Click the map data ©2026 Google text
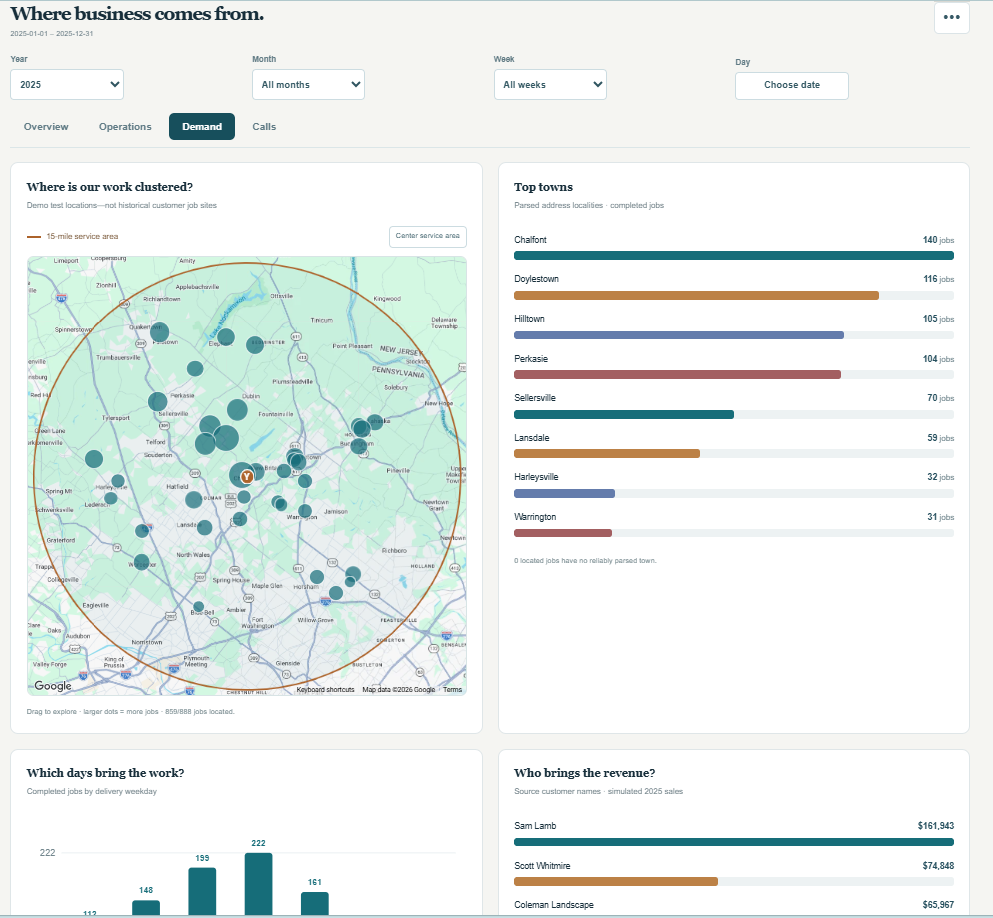This screenshot has width=993, height=918. coord(398,689)
